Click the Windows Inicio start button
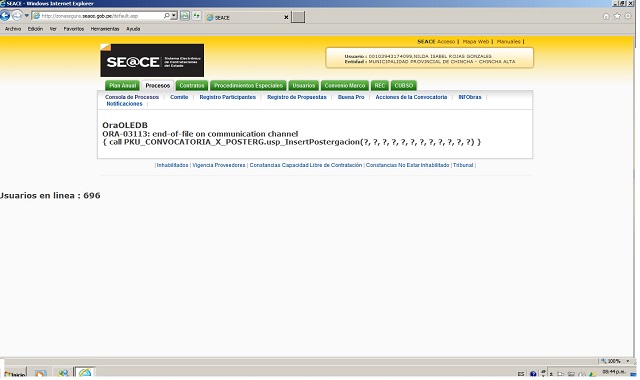 [14, 374]
